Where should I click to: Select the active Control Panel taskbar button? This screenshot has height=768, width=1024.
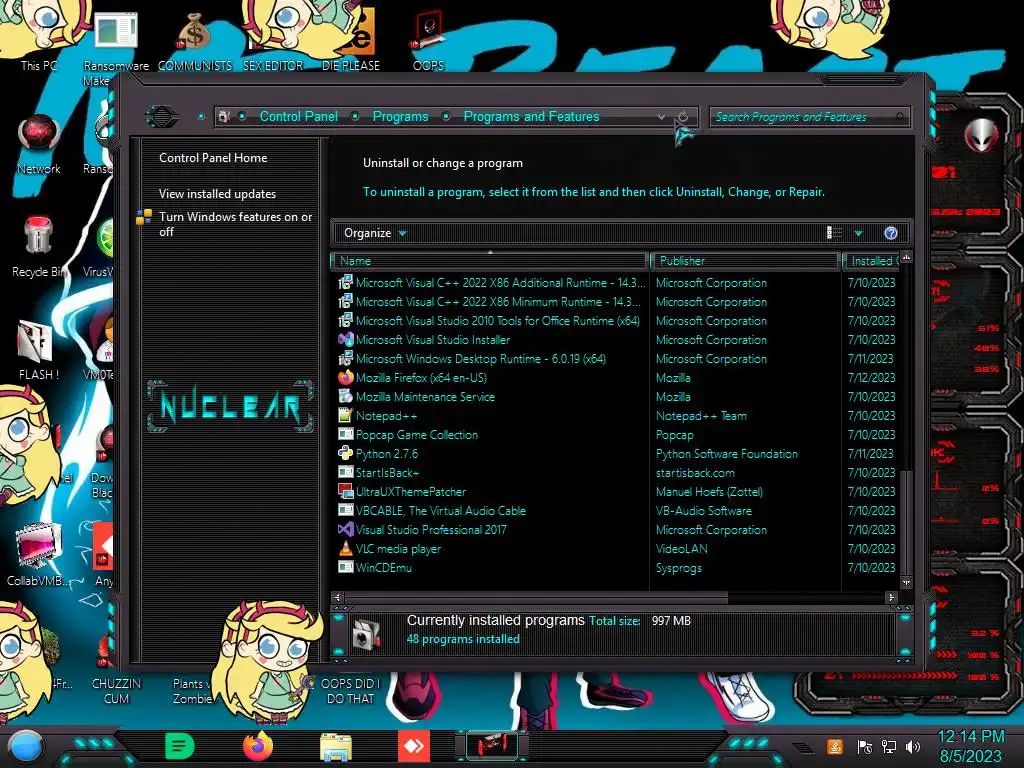point(492,746)
